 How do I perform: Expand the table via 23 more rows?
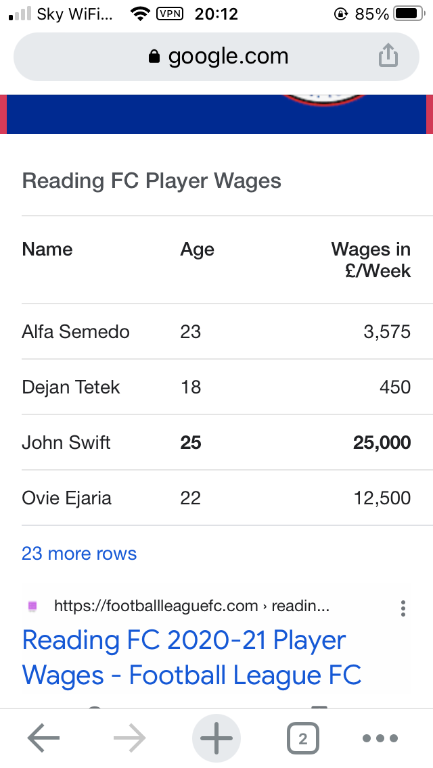click(79, 553)
